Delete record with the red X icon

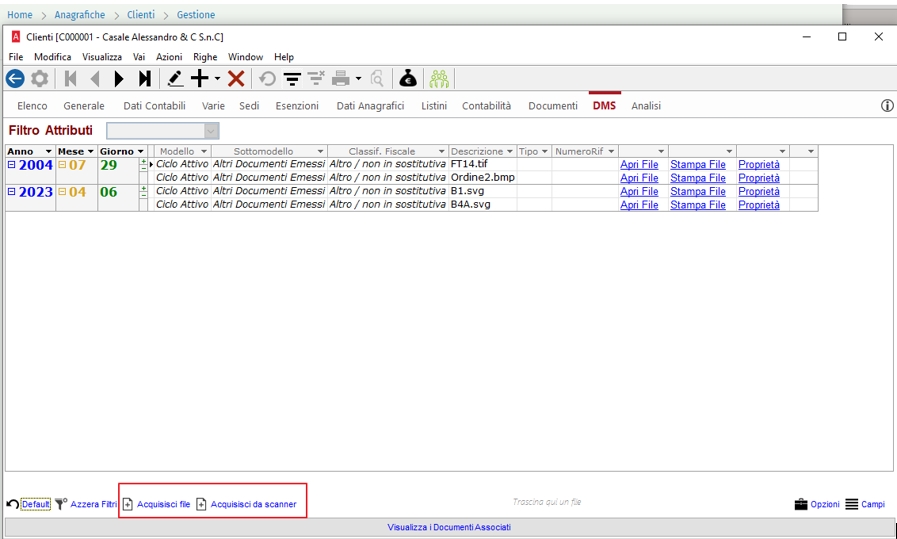(x=236, y=78)
